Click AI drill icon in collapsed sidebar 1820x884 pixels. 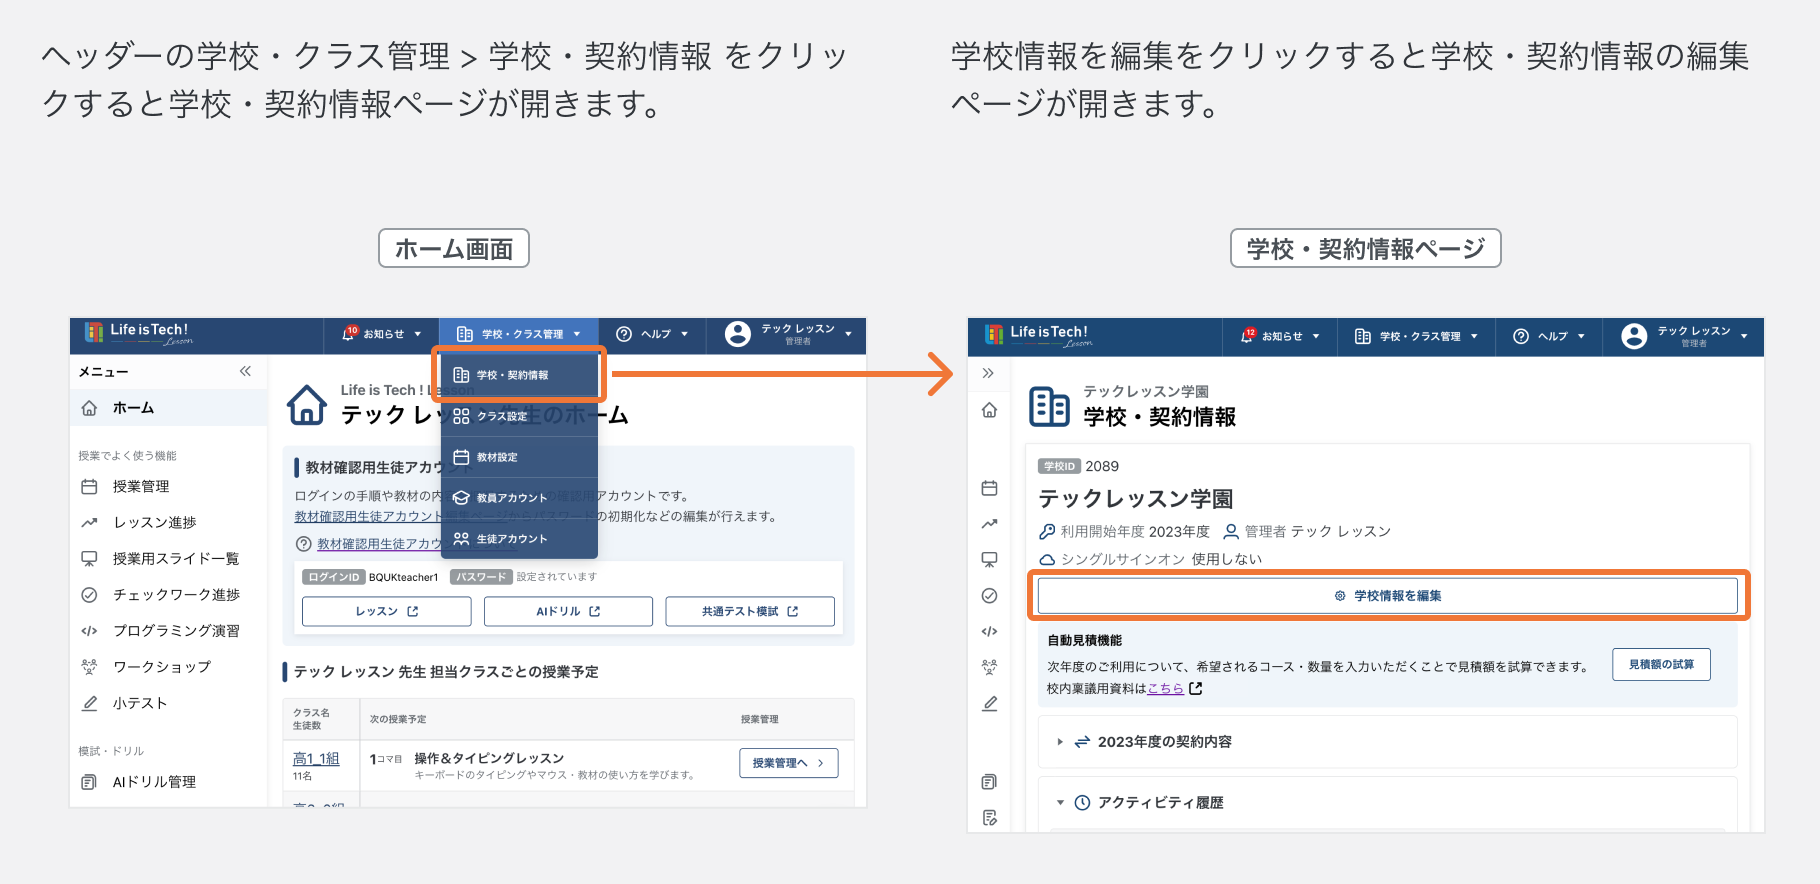point(989,781)
